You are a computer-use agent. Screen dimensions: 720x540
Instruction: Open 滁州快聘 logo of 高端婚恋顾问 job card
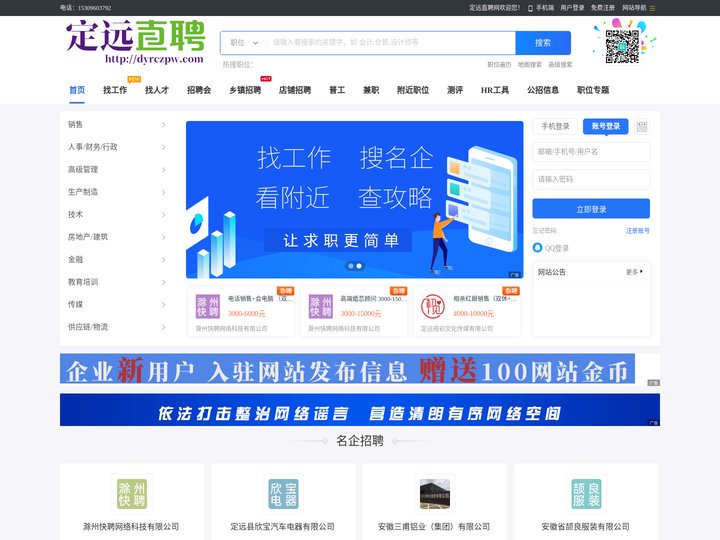321,306
